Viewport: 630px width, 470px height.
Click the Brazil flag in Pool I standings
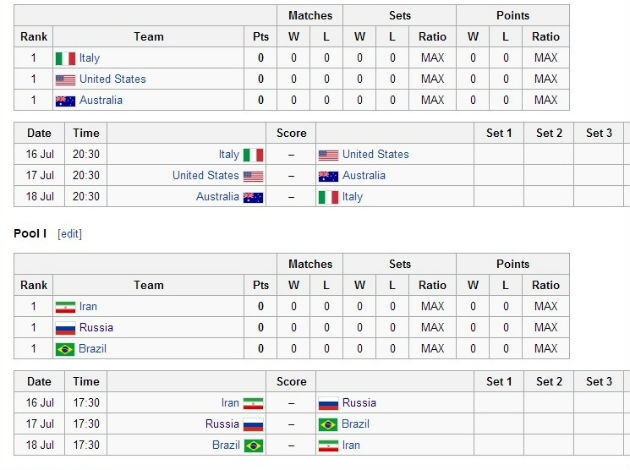(65, 348)
